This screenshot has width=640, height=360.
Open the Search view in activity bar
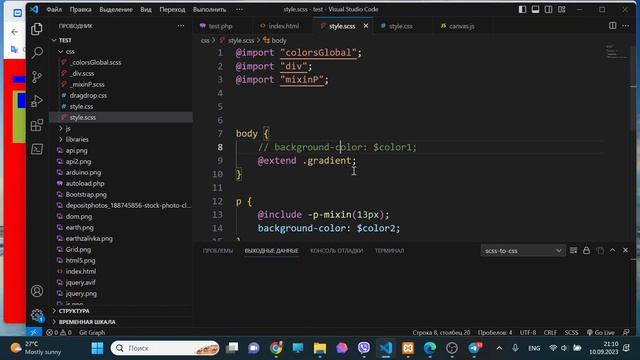(x=37, y=53)
